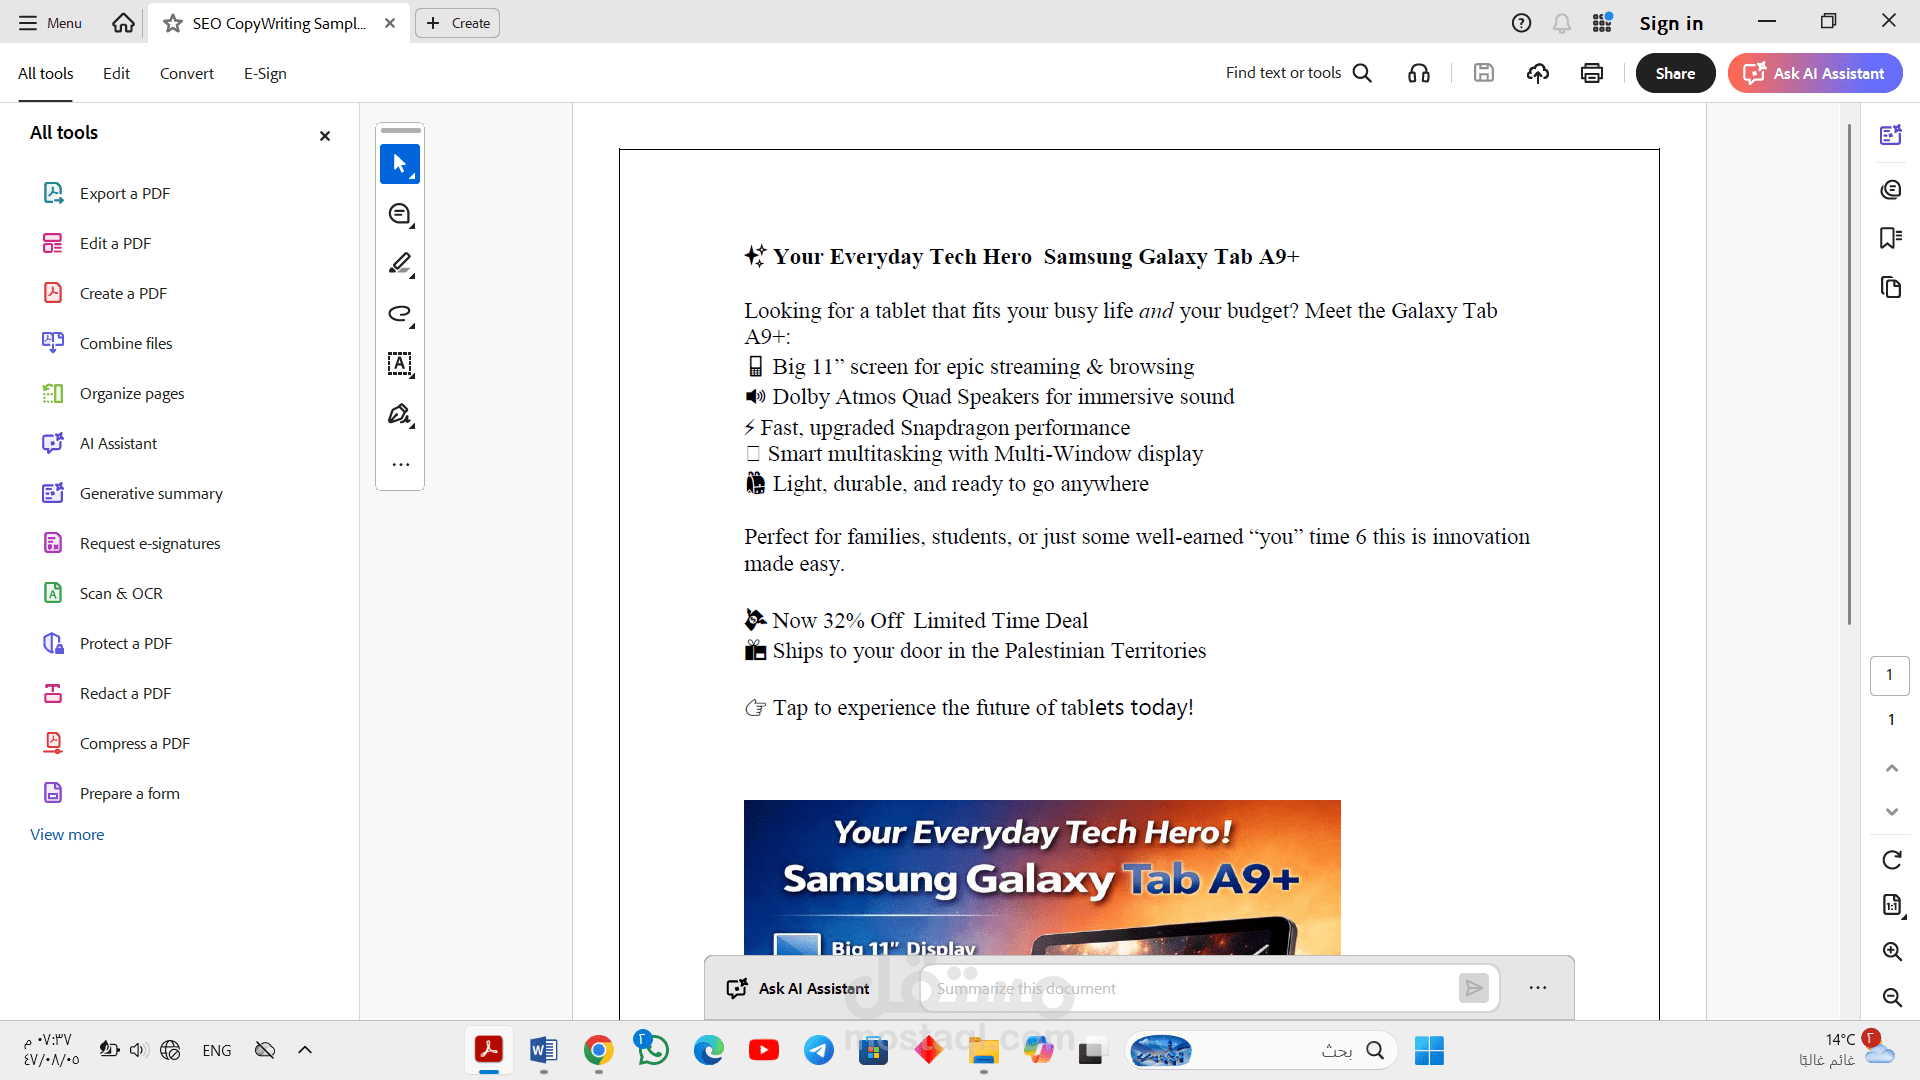Select the Add text box tool
The width and height of the screenshot is (1920, 1080).
[400, 364]
